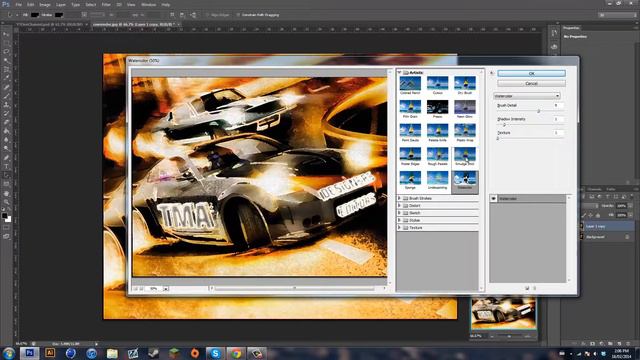Expand the Texture filter folder

400,228
